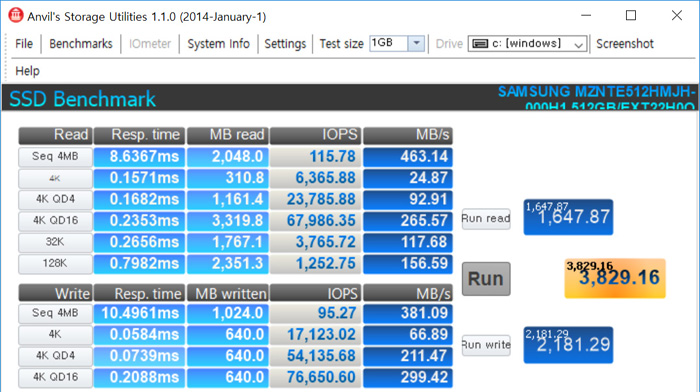Click the Write 4K QD4 test button
The image size is (700, 392).
point(55,356)
